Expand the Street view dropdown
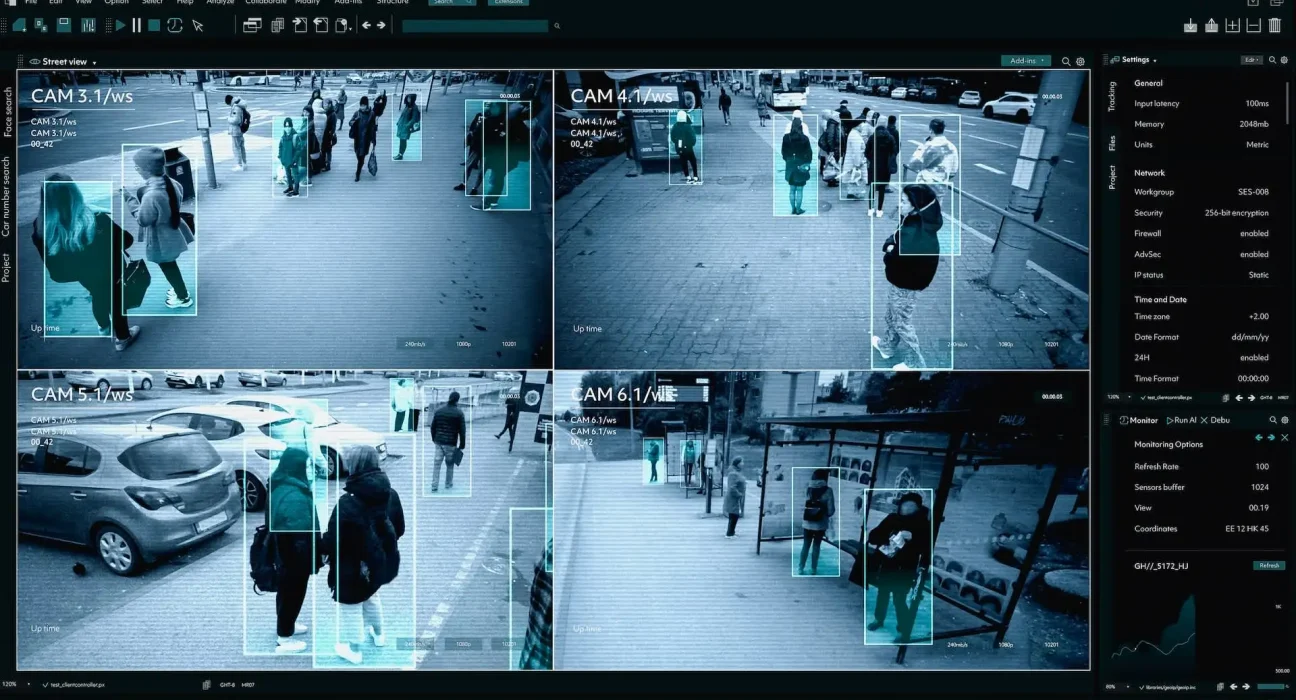 94,62
